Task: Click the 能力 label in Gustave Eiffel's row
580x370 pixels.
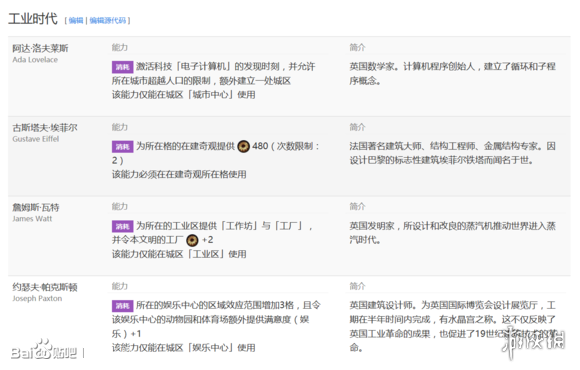Action: pyautogui.click(x=120, y=127)
